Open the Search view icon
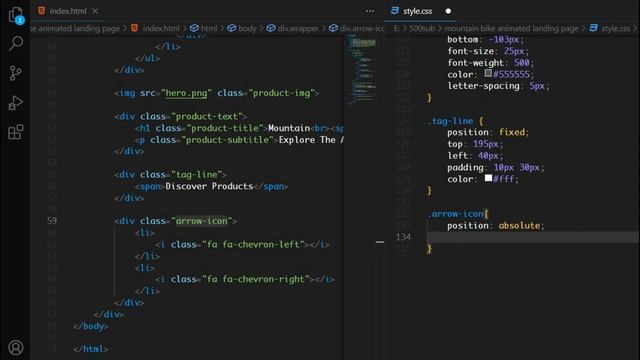Viewport: 640px width, 360px height. (x=16, y=43)
